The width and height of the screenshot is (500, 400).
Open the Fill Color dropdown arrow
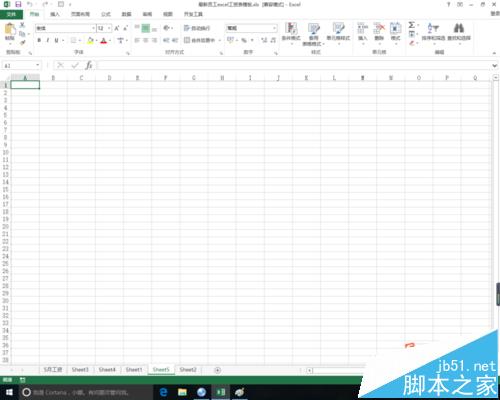[x=97, y=41]
